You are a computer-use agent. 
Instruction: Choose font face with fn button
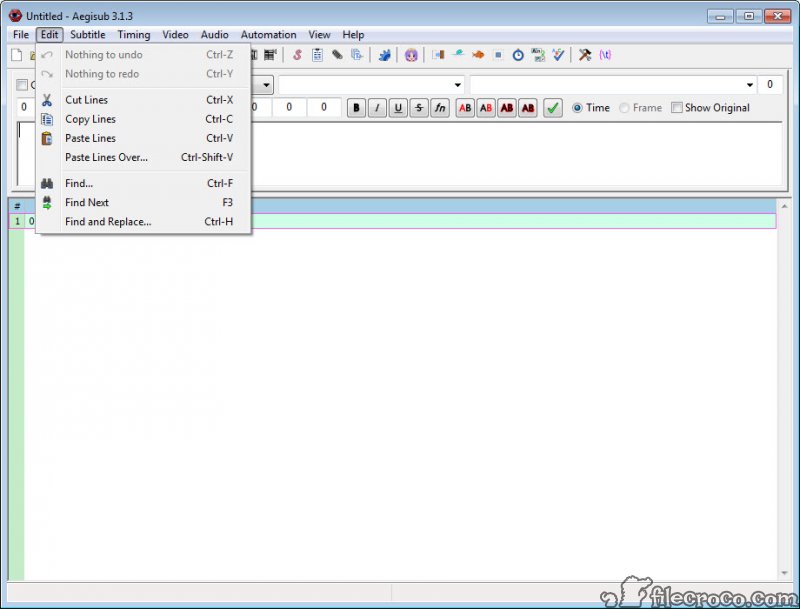coord(440,108)
